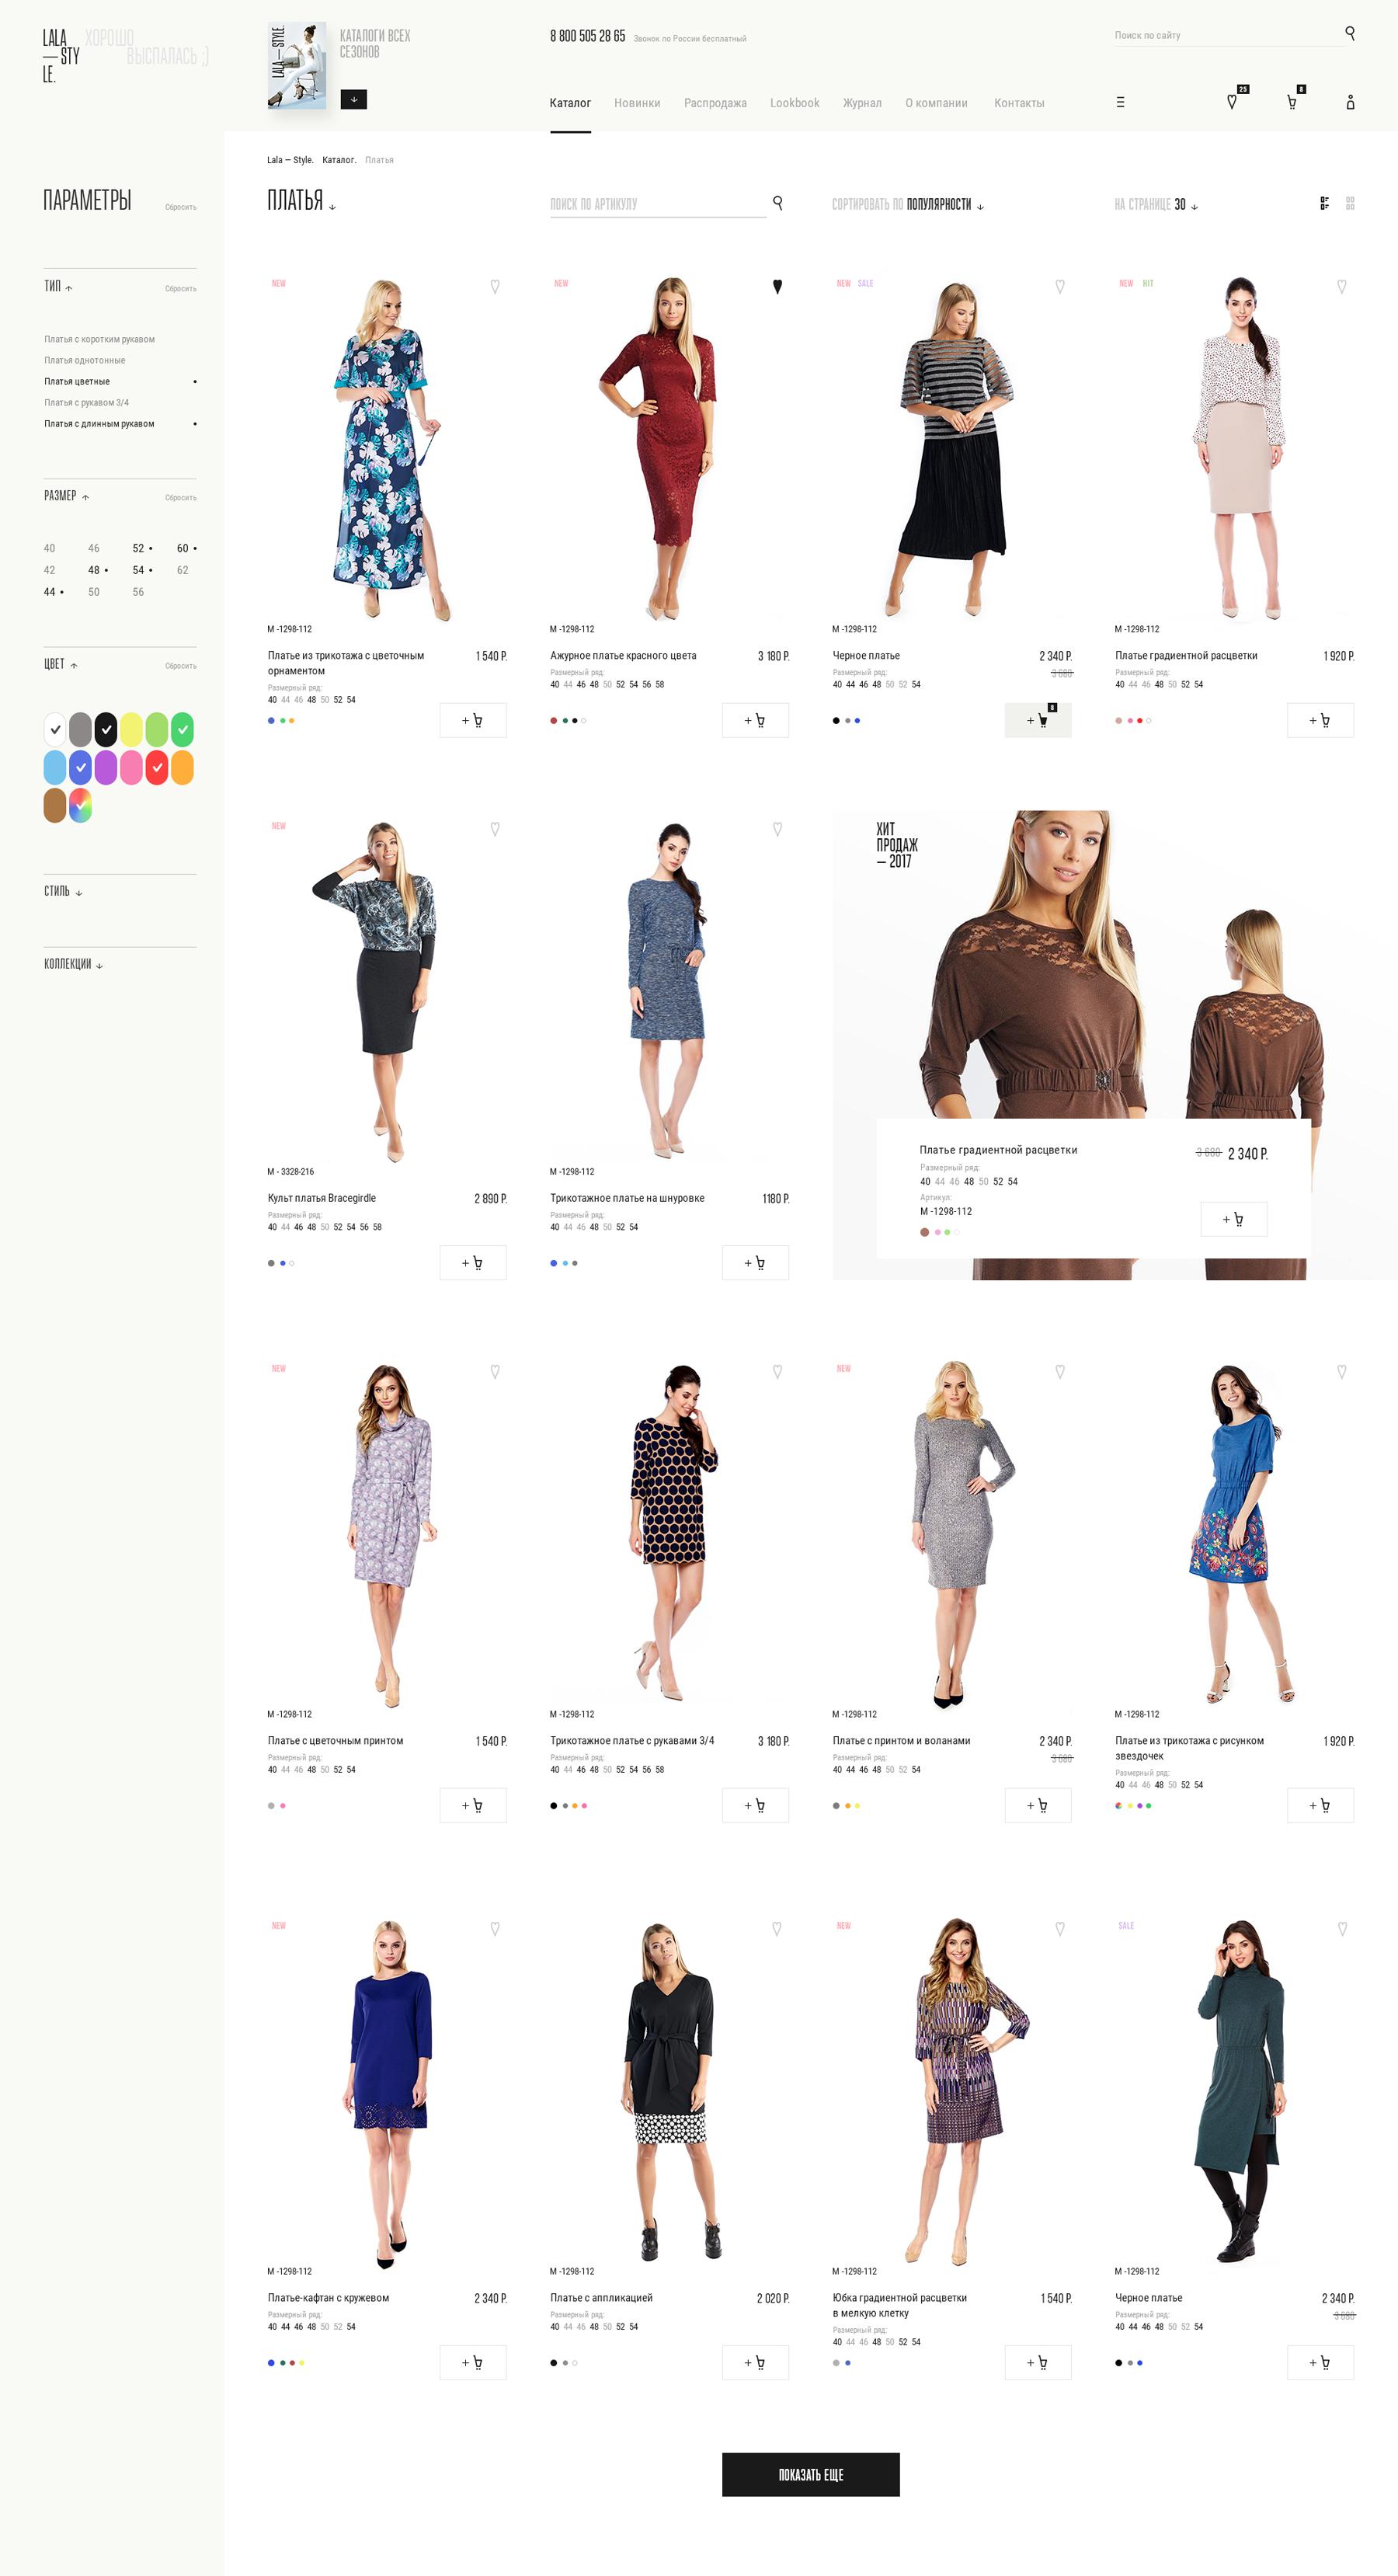Click the header site search magnifier icon
1398x2576 pixels.
pos(1349,34)
